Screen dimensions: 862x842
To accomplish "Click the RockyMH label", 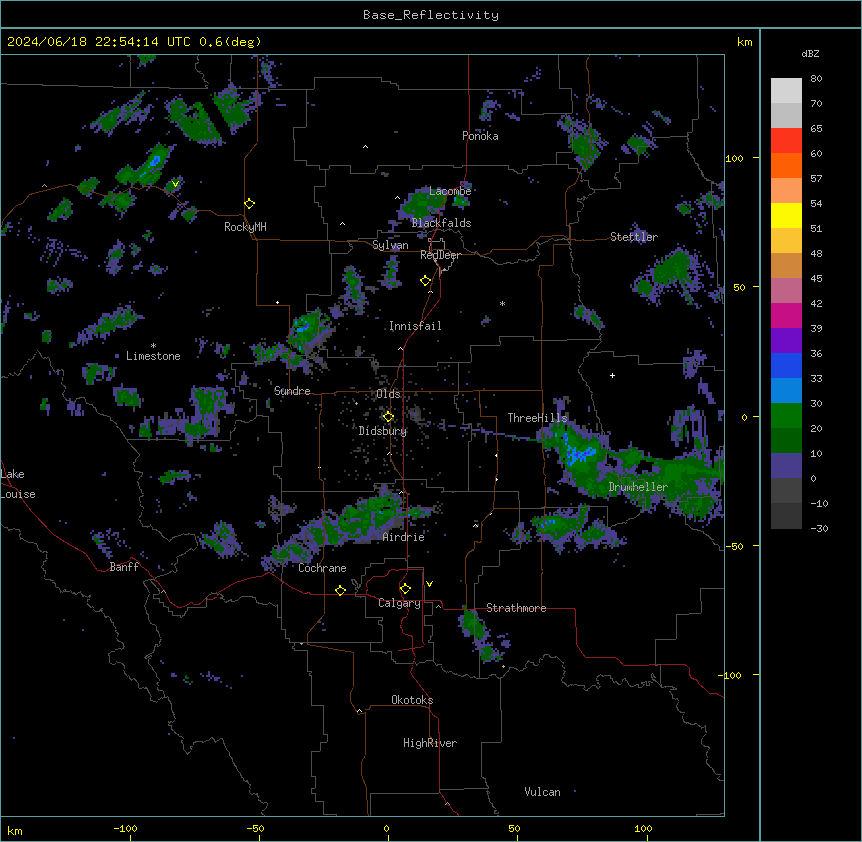I will 245,227.
